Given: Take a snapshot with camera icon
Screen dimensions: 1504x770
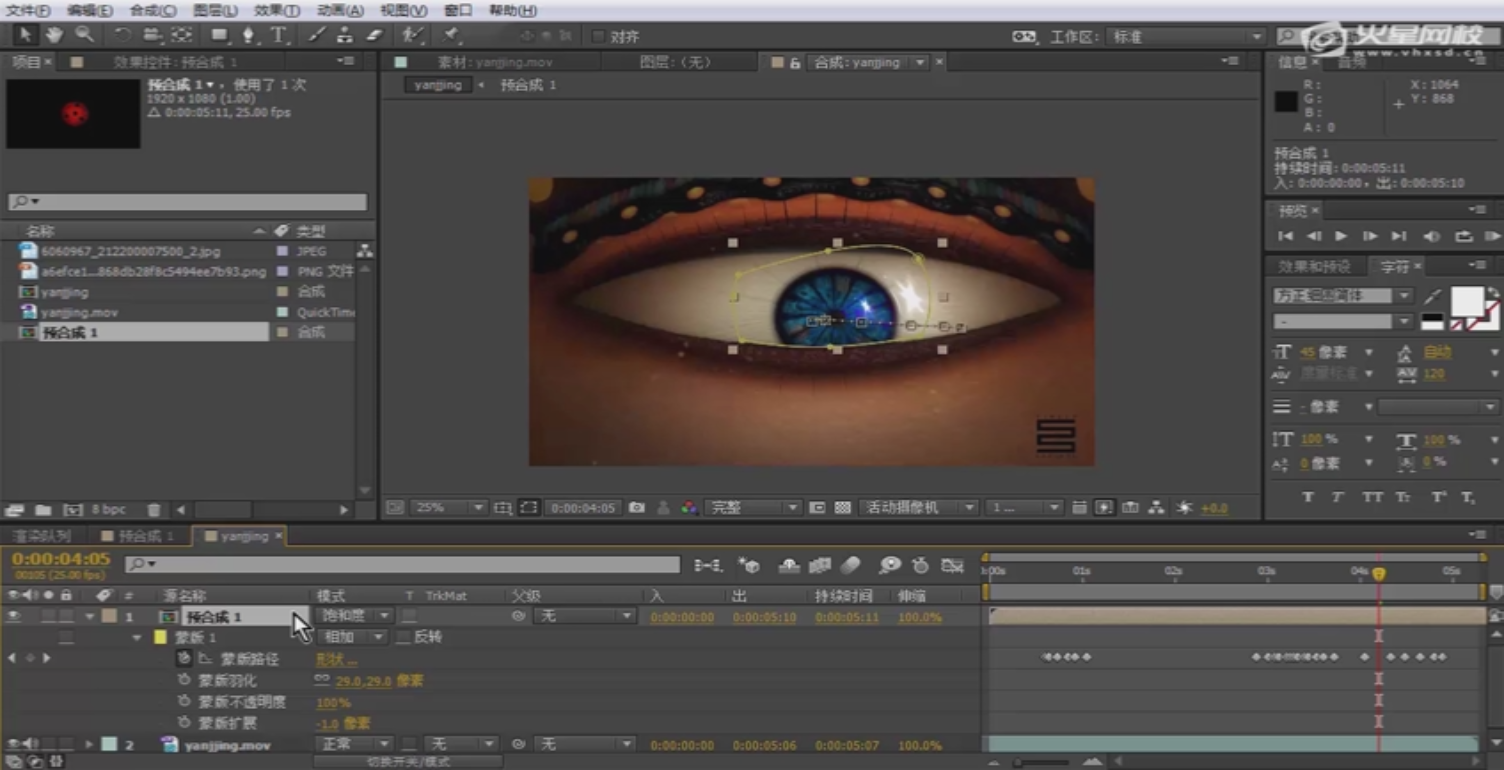Looking at the screenshot, I should [x=636, y=508].
